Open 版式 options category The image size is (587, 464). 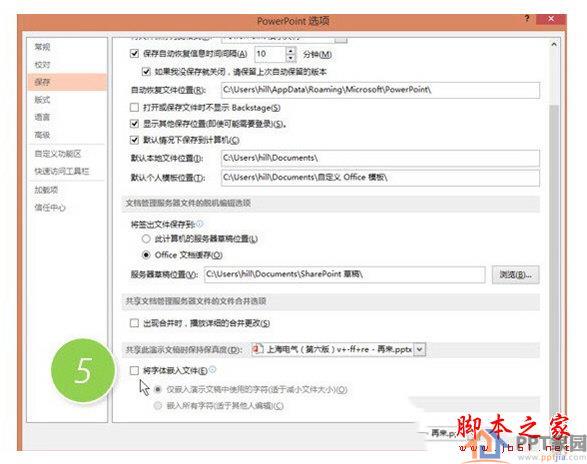42,100
